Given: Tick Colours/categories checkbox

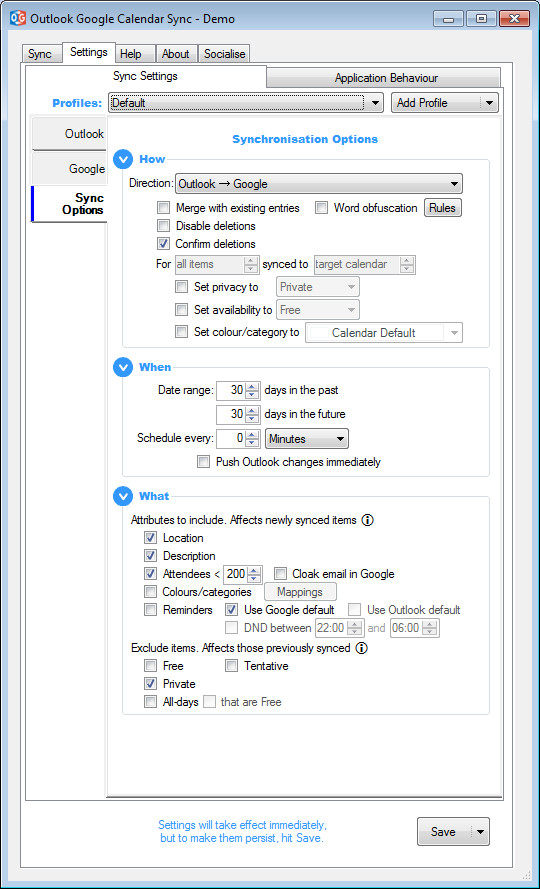Looking at the screenshot, I should click(x=150, y=592).
